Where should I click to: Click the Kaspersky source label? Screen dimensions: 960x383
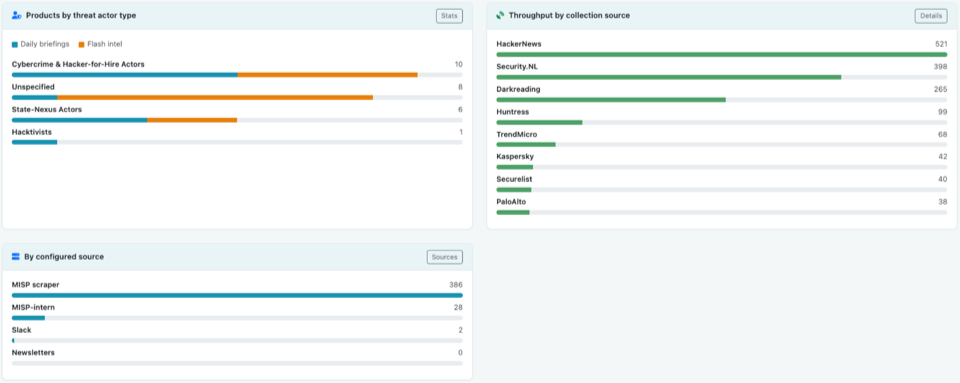[515, 157]
